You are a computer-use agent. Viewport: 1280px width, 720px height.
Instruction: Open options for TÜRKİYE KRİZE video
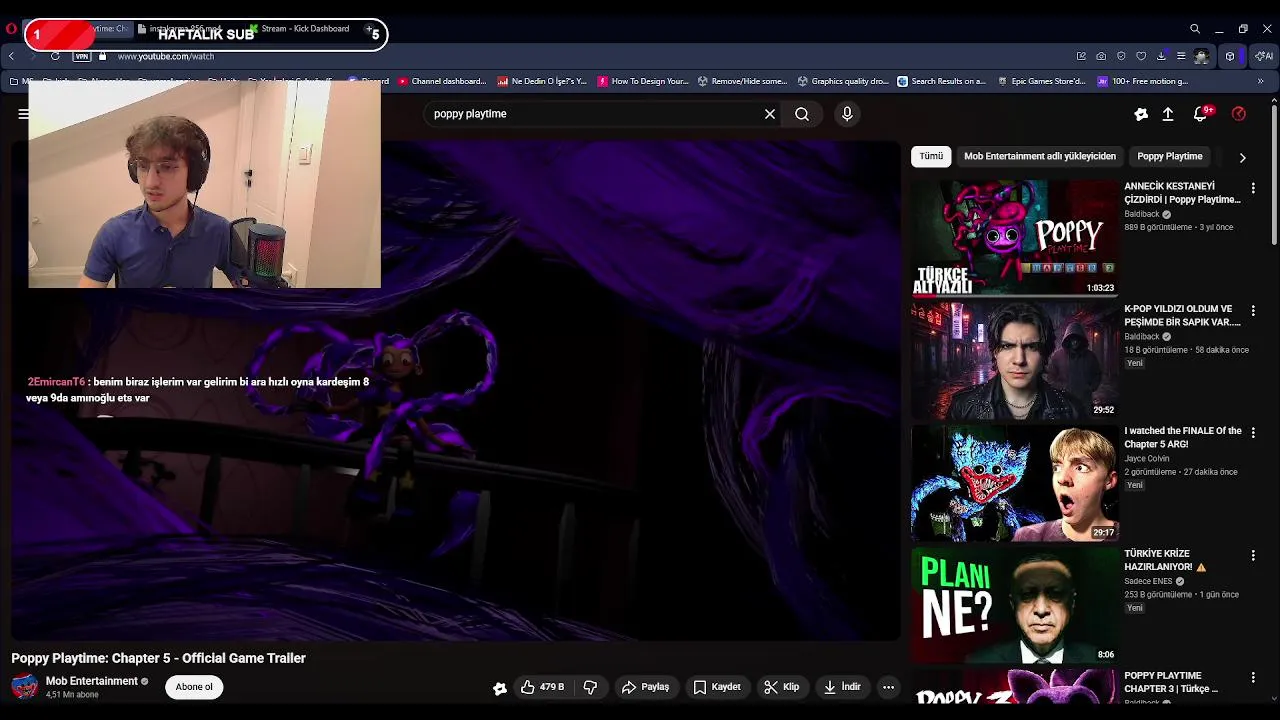click(x=1253, y=555)
